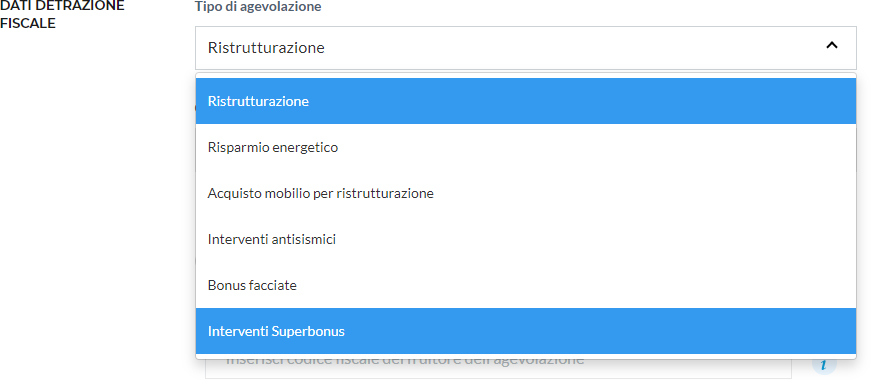Collapse the dropdown with the up chevron
This screenshot has height=380, width=871.
click(831, 46)
